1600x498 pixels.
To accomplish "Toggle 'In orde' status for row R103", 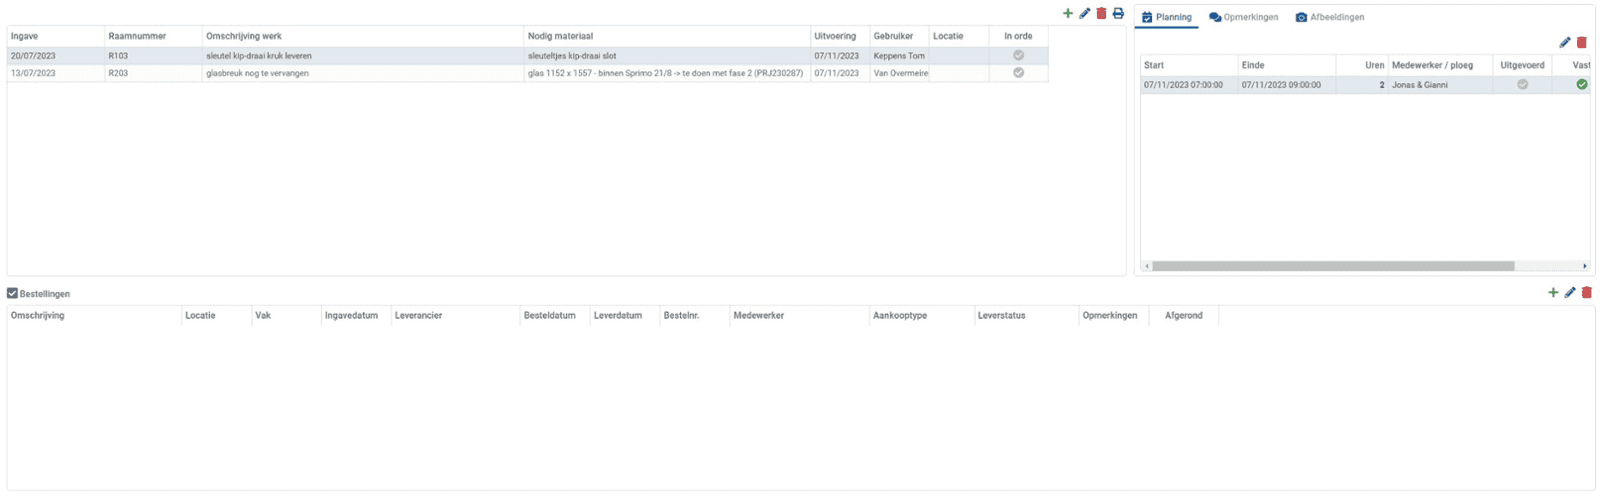I will coord(1018,56).
